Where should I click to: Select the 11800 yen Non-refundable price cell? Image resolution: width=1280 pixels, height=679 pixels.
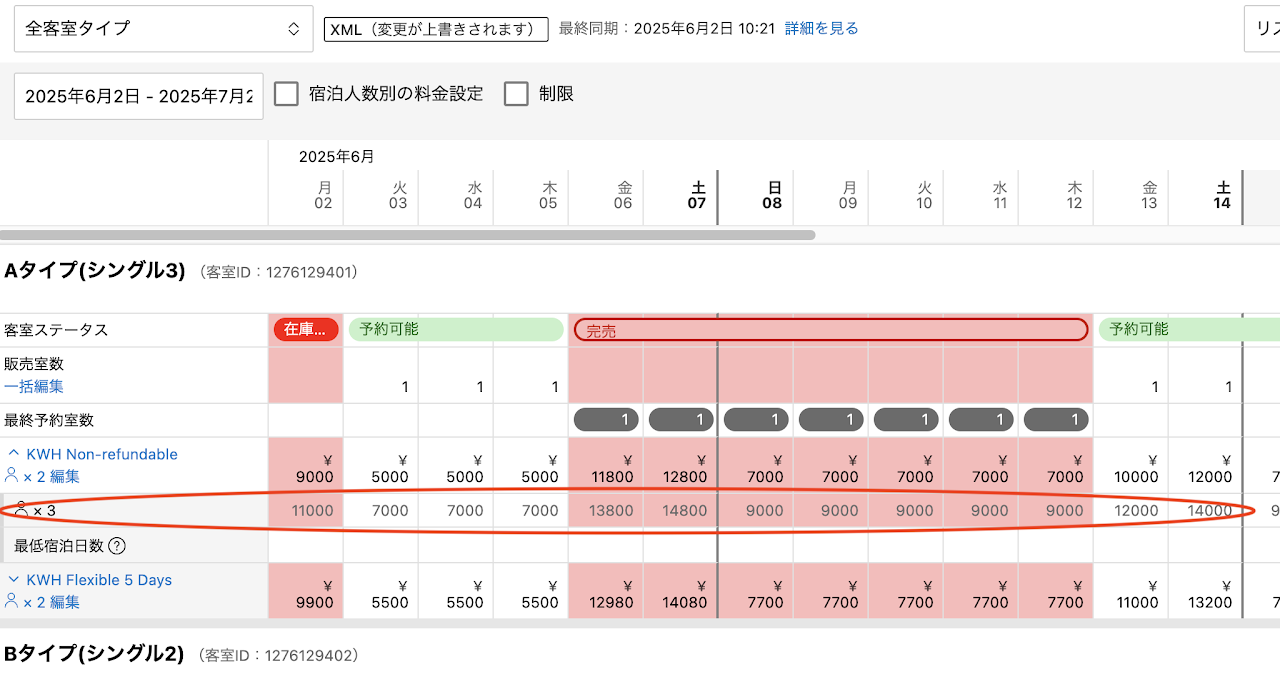pos(606,468)
